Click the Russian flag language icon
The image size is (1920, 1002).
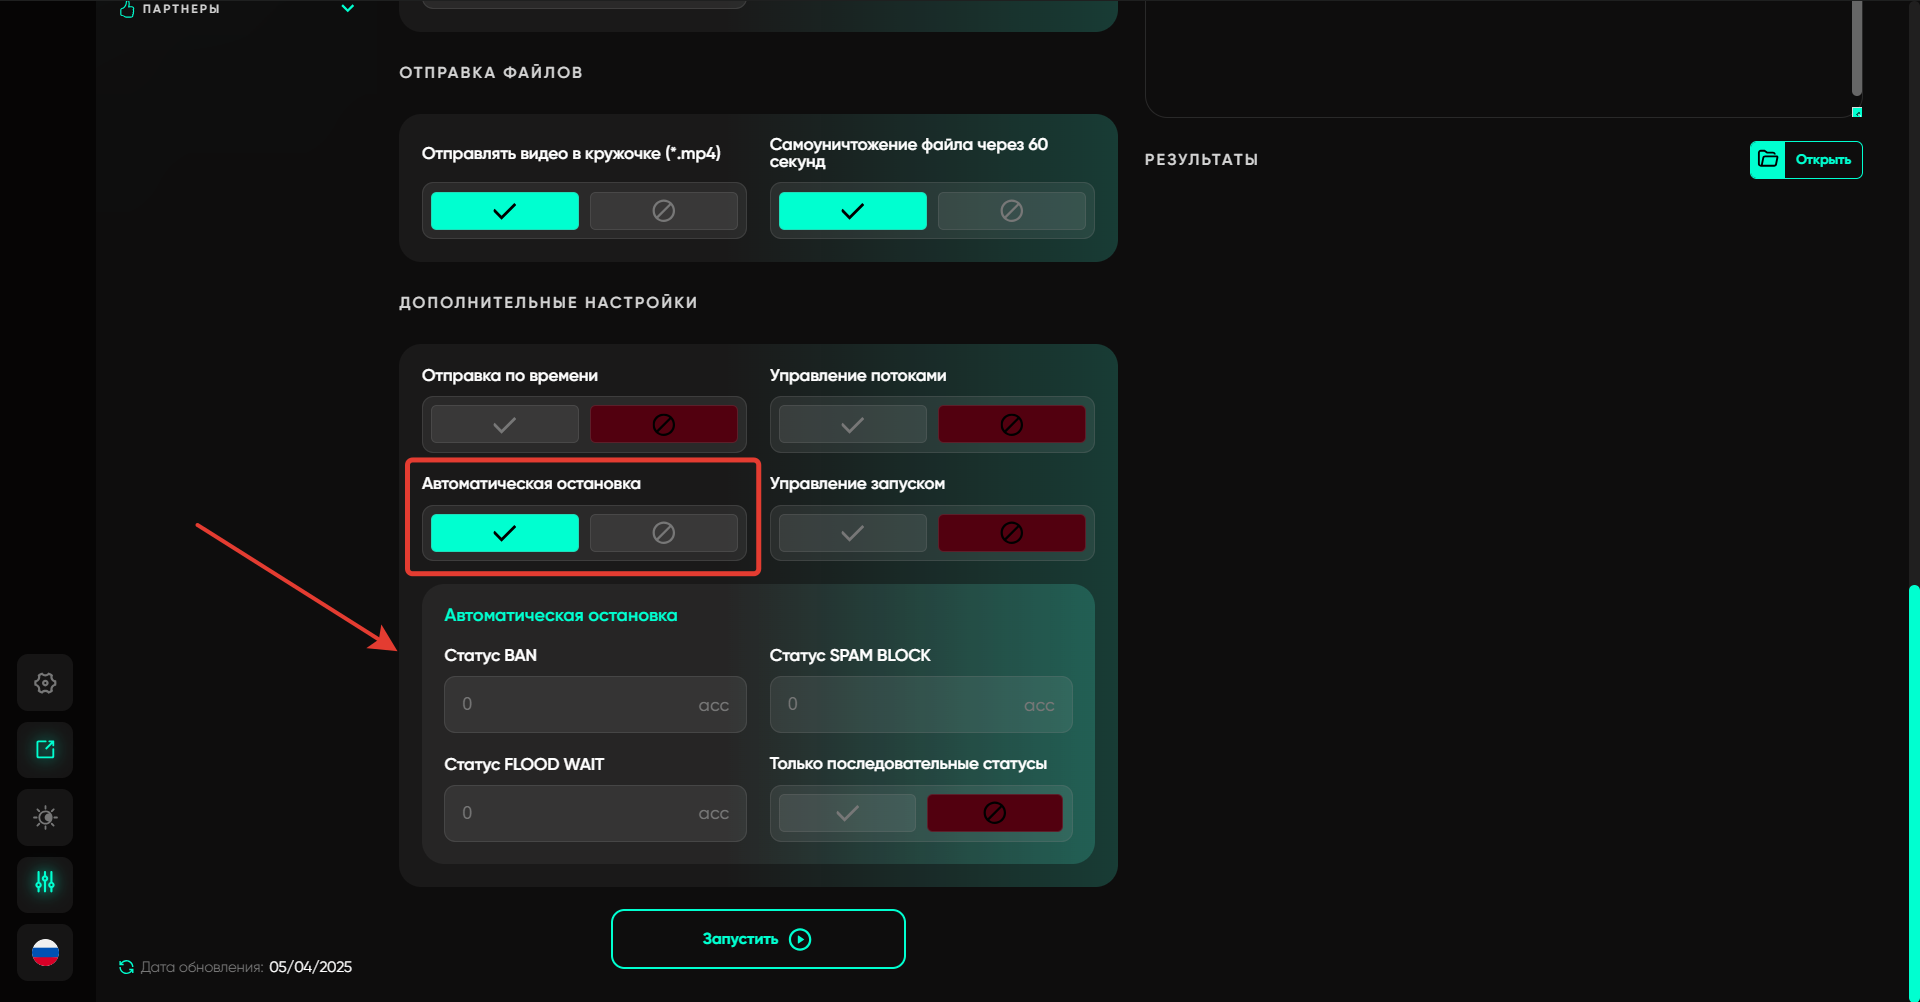45,952
